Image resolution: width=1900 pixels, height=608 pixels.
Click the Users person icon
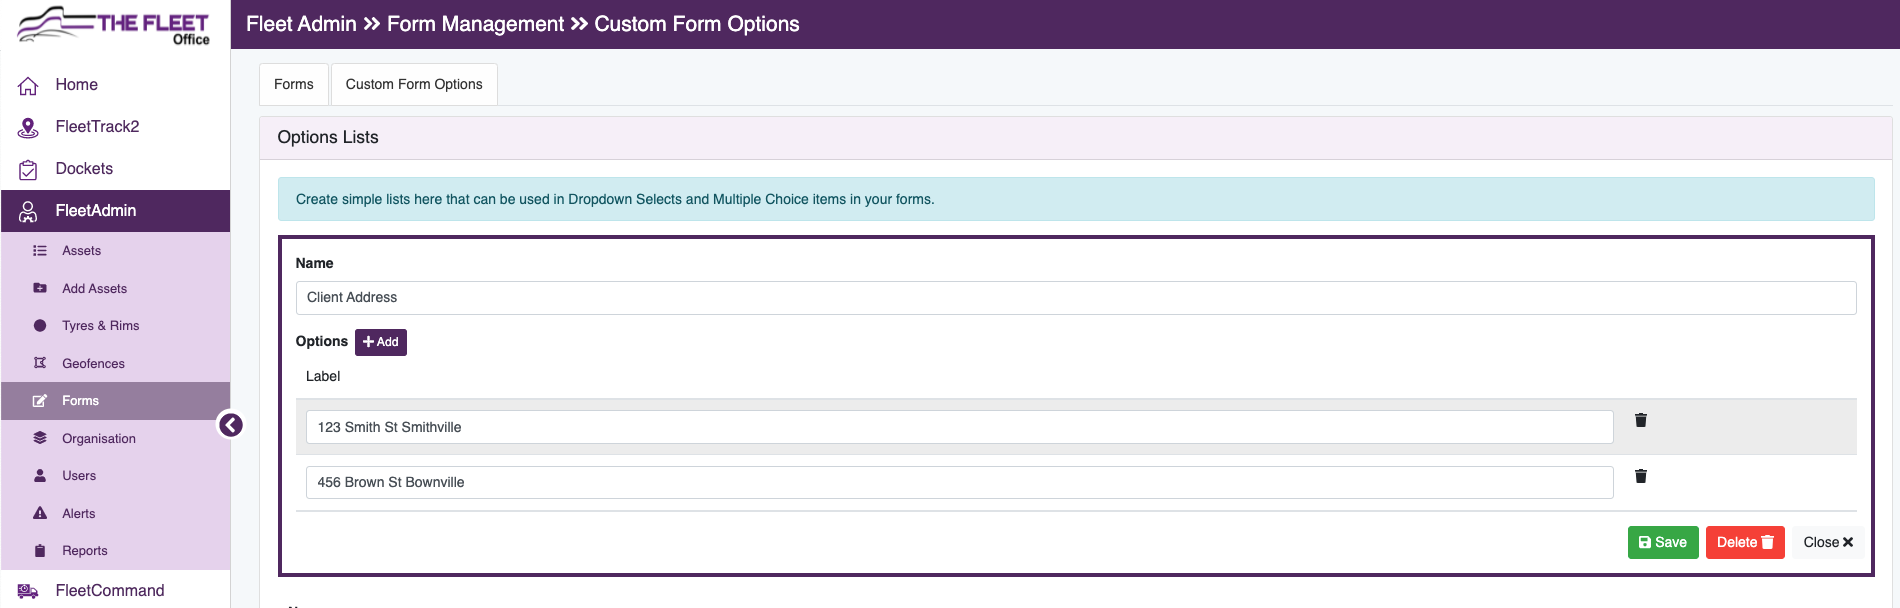point(40,475)
